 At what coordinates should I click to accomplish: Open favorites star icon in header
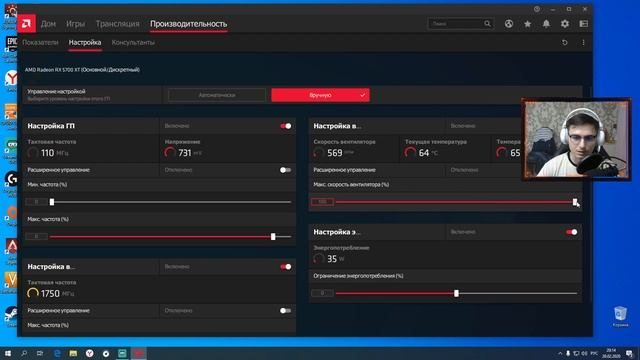click(x=527, y=24)
